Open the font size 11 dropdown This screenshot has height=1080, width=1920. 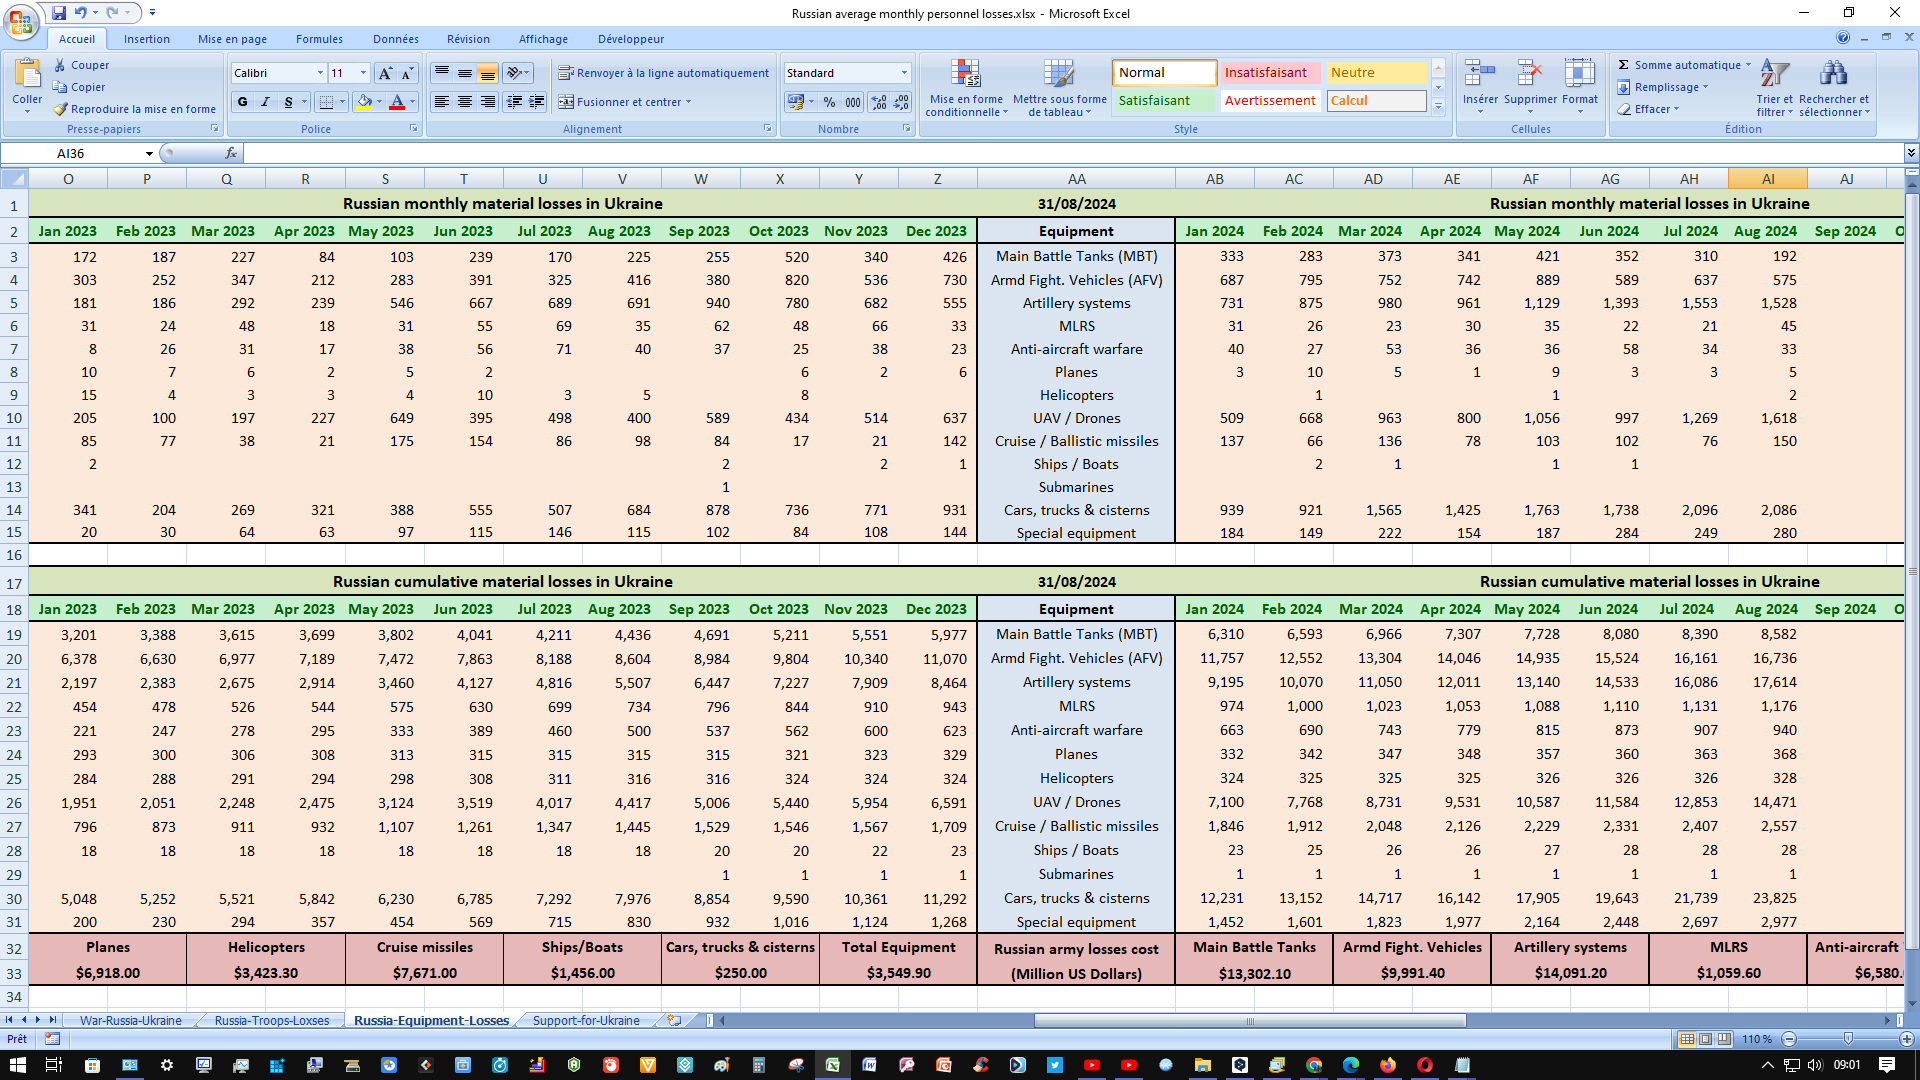363,73
